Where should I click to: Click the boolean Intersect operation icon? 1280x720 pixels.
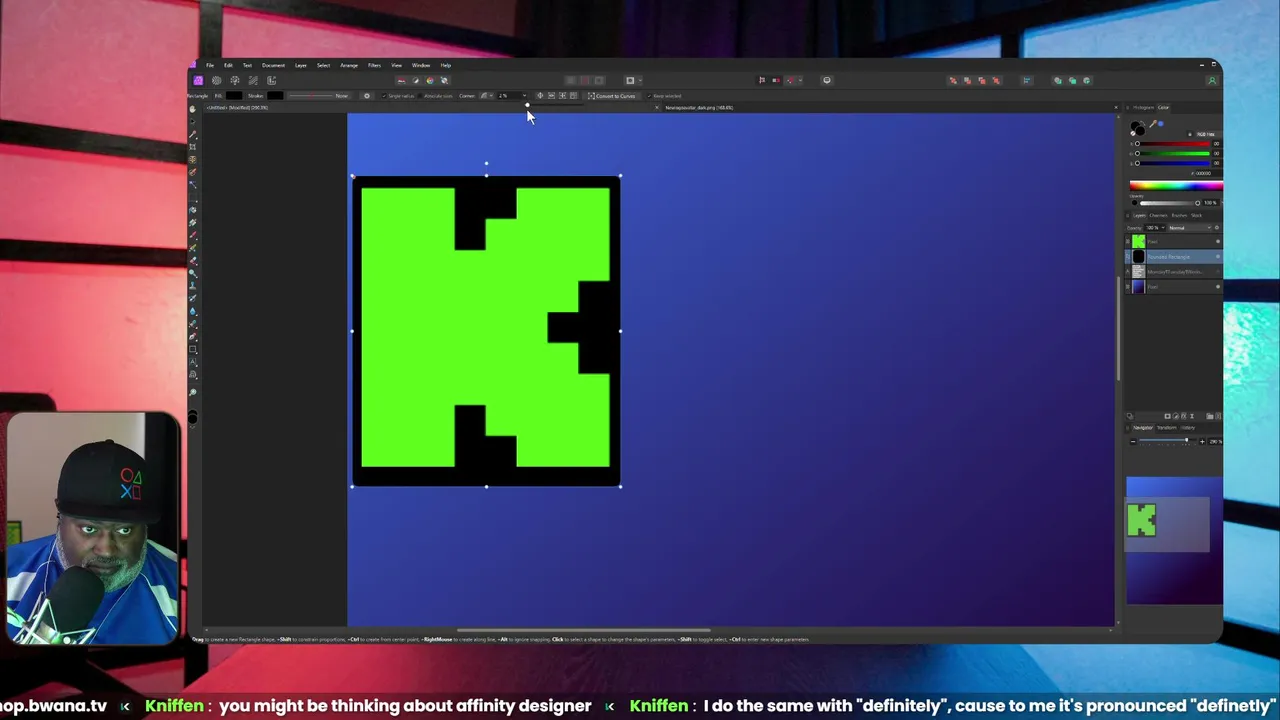click(x=1087, y=80)
